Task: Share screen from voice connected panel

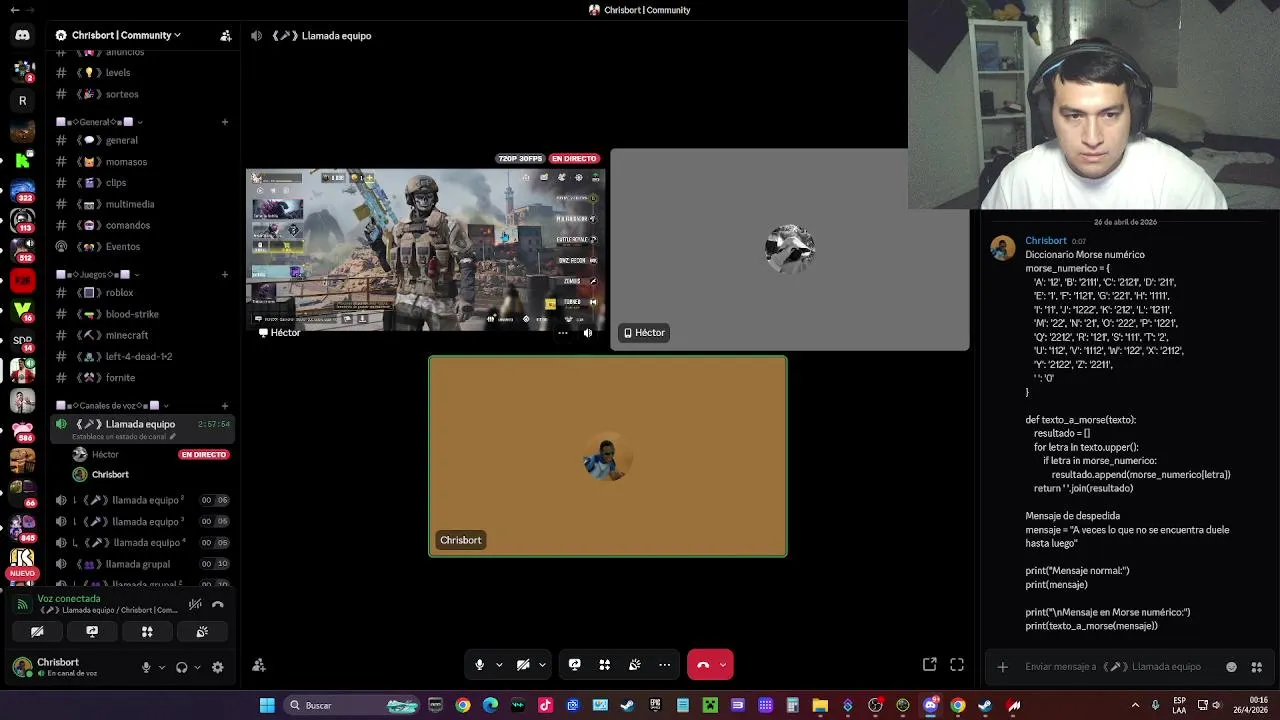Action: (x=92, y=631)
